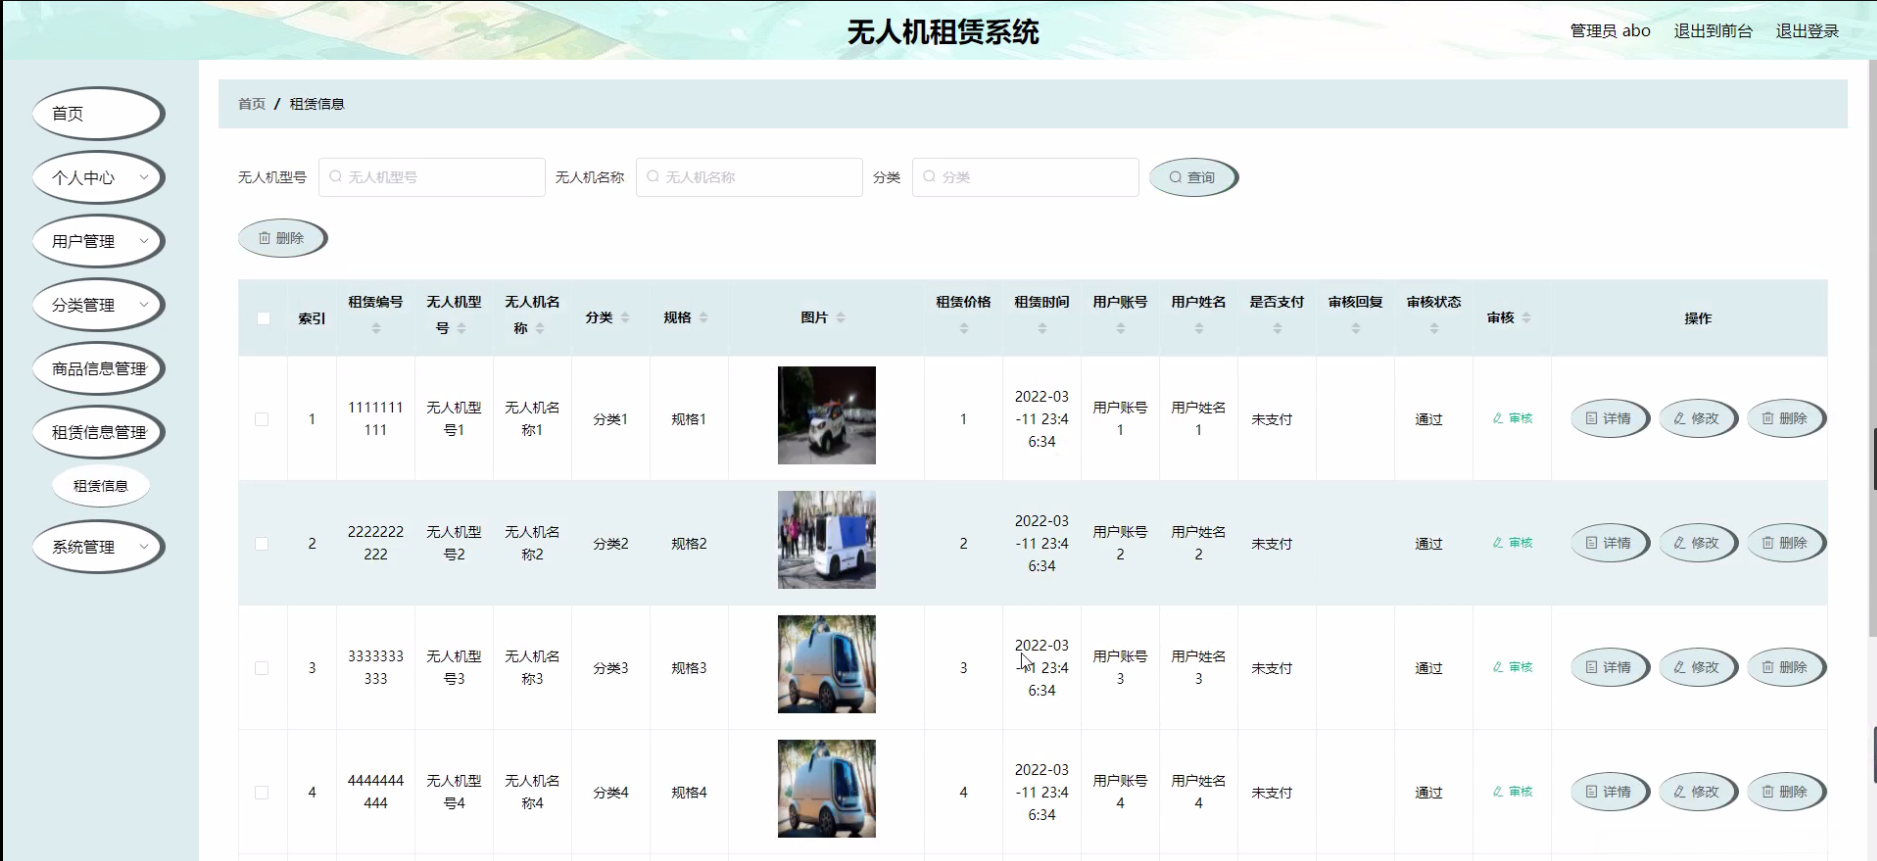Open 详情 for rental 2222222222
The height and width of the screenshot is (861, 1877).
1609,543
